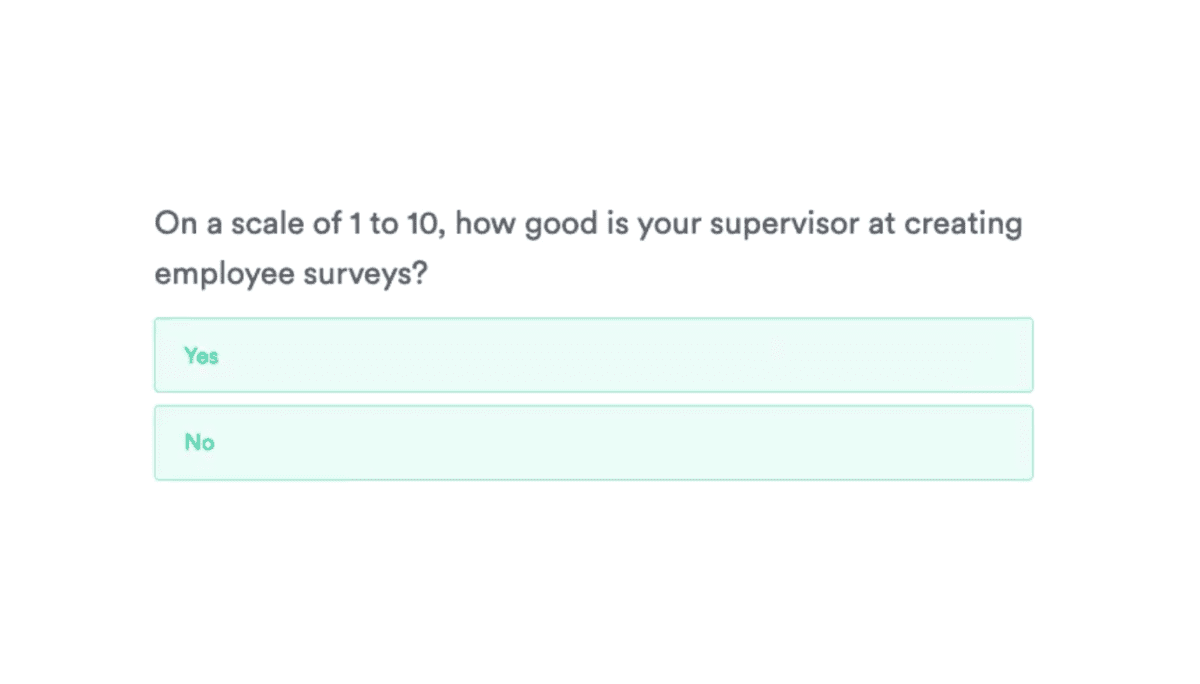Pick the top mint-colored answer box
Screen dimensions: 1200x684
point(593,355)
